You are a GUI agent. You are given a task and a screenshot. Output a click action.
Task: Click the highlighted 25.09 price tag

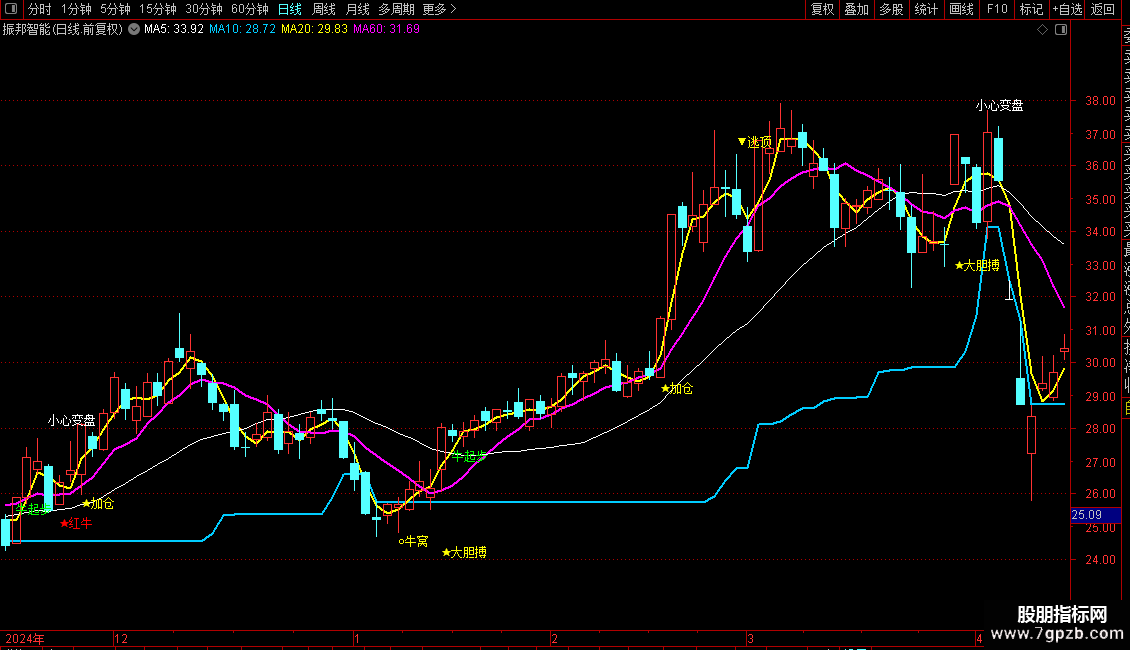pos(1095,515)
